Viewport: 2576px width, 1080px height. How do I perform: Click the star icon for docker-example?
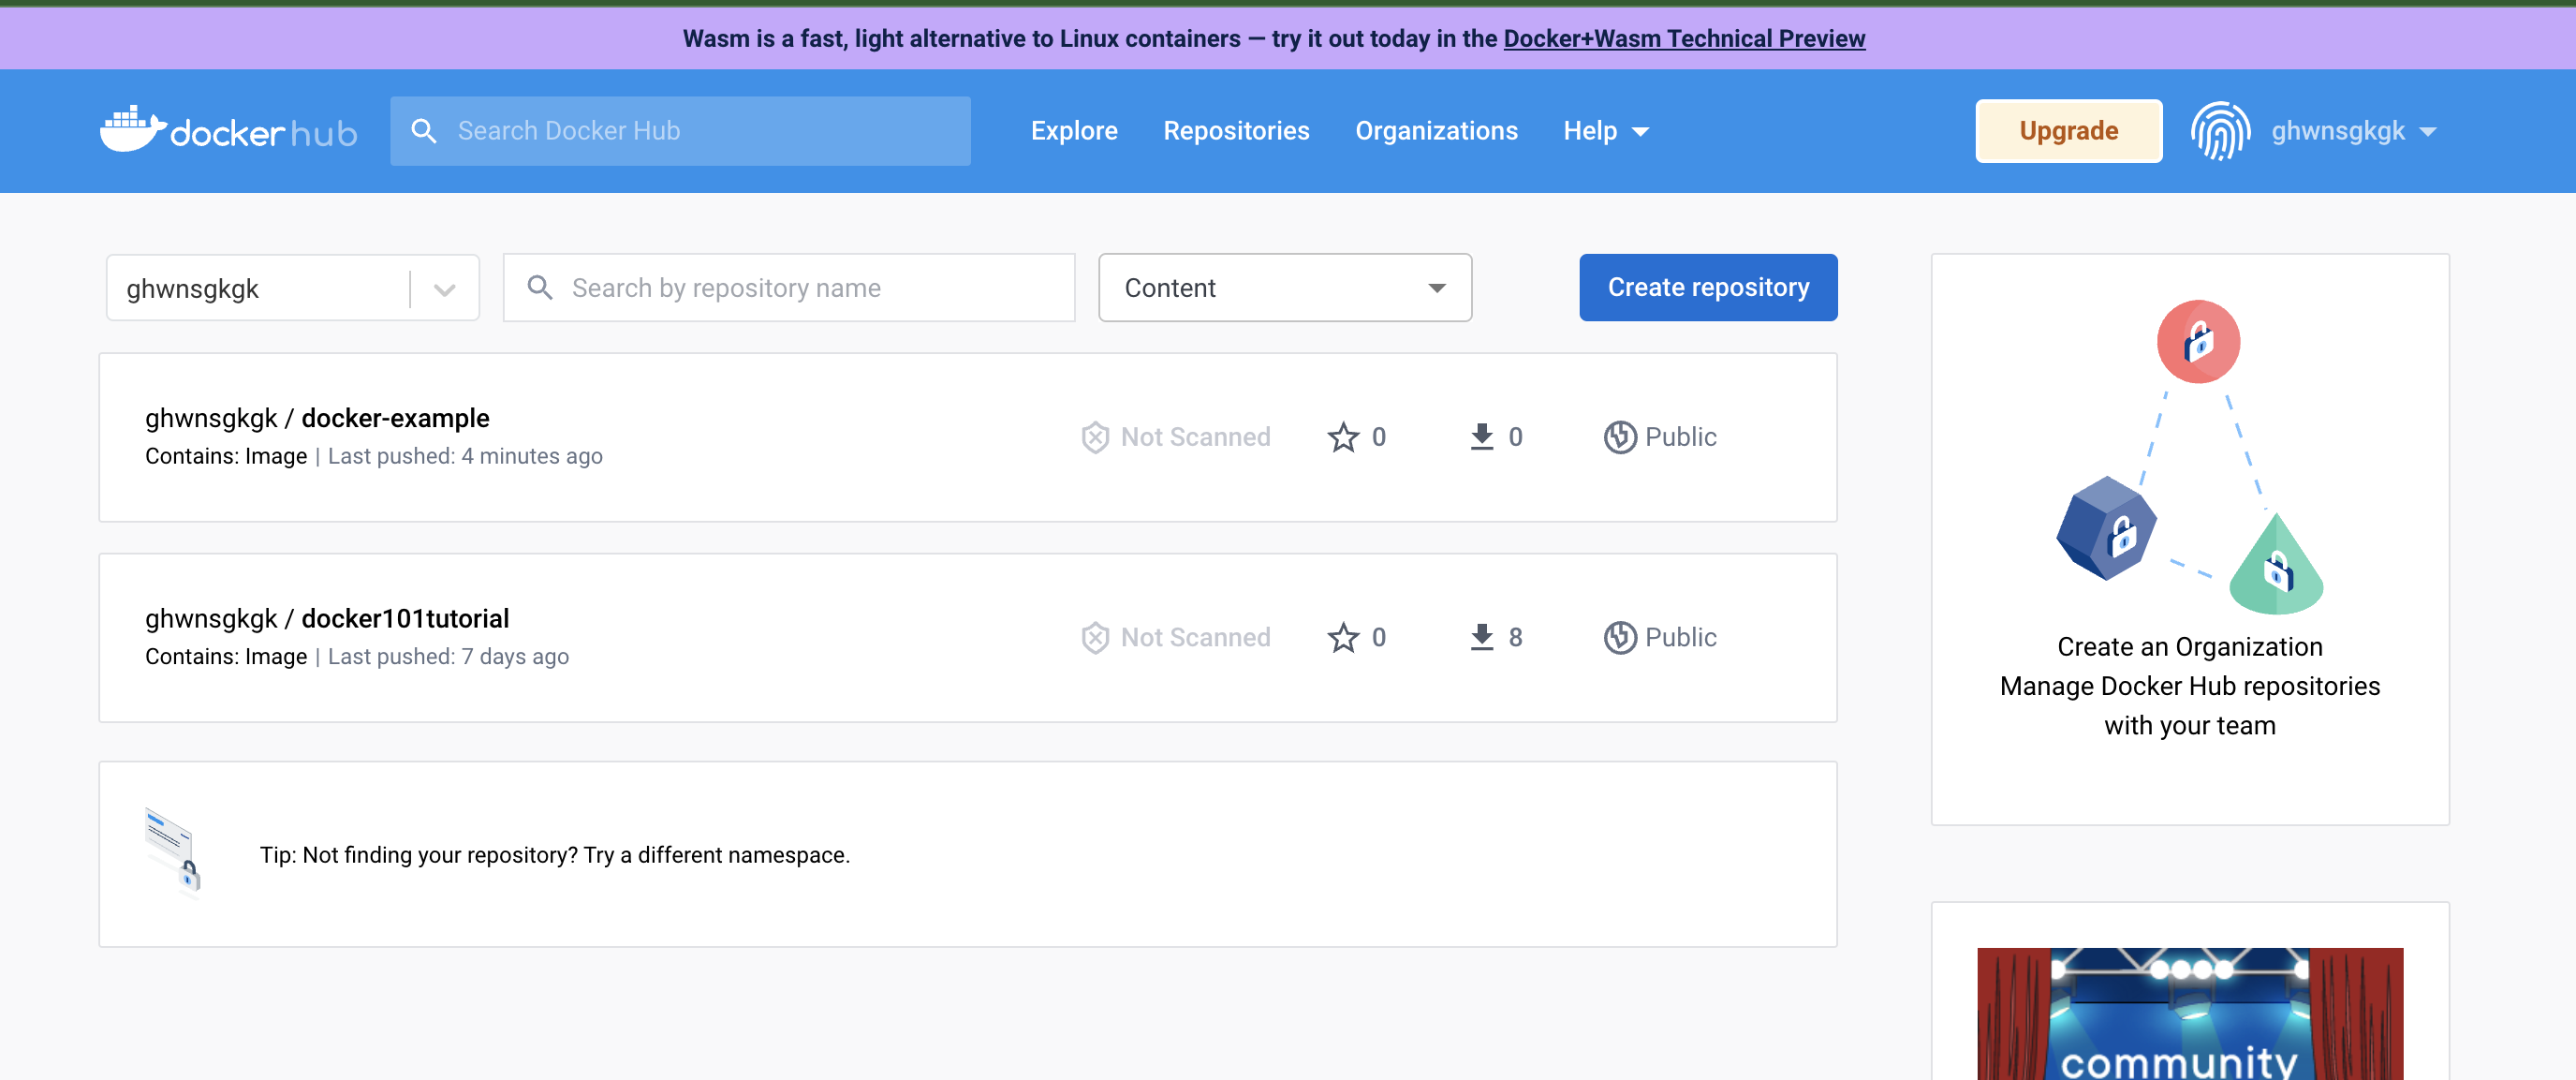[1343, 437]
